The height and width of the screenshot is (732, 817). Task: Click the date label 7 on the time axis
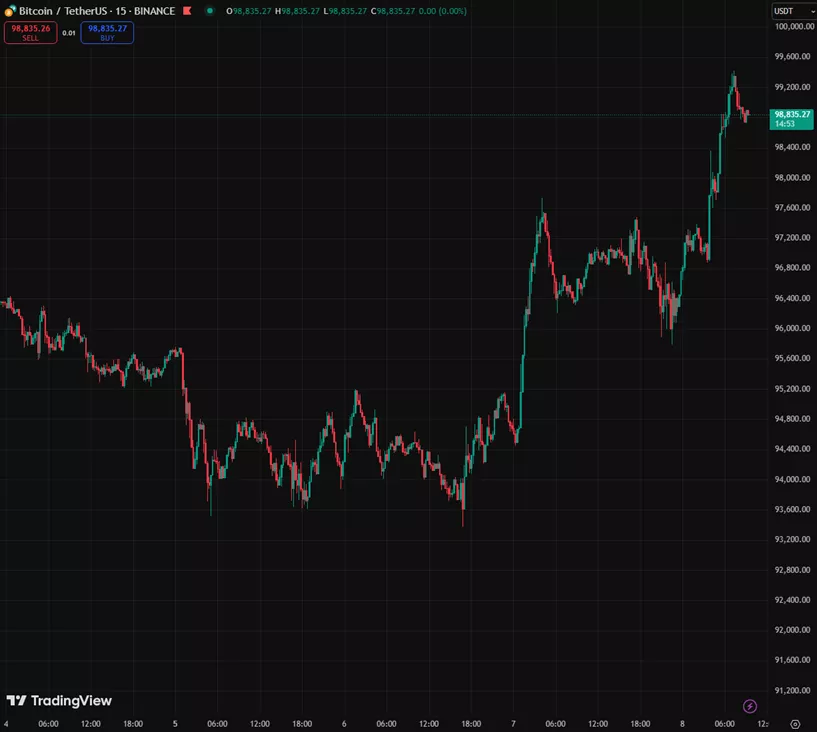click(513, 723)
